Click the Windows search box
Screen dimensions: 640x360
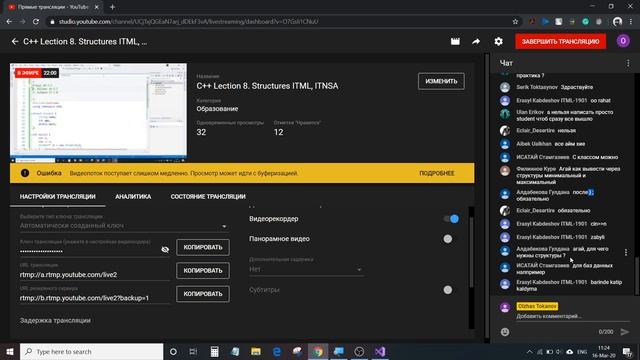[x=91, y=351]
